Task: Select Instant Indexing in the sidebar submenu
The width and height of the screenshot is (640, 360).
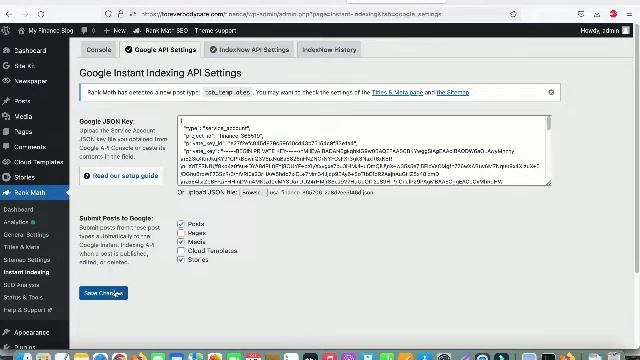Action: click(27, 272)
